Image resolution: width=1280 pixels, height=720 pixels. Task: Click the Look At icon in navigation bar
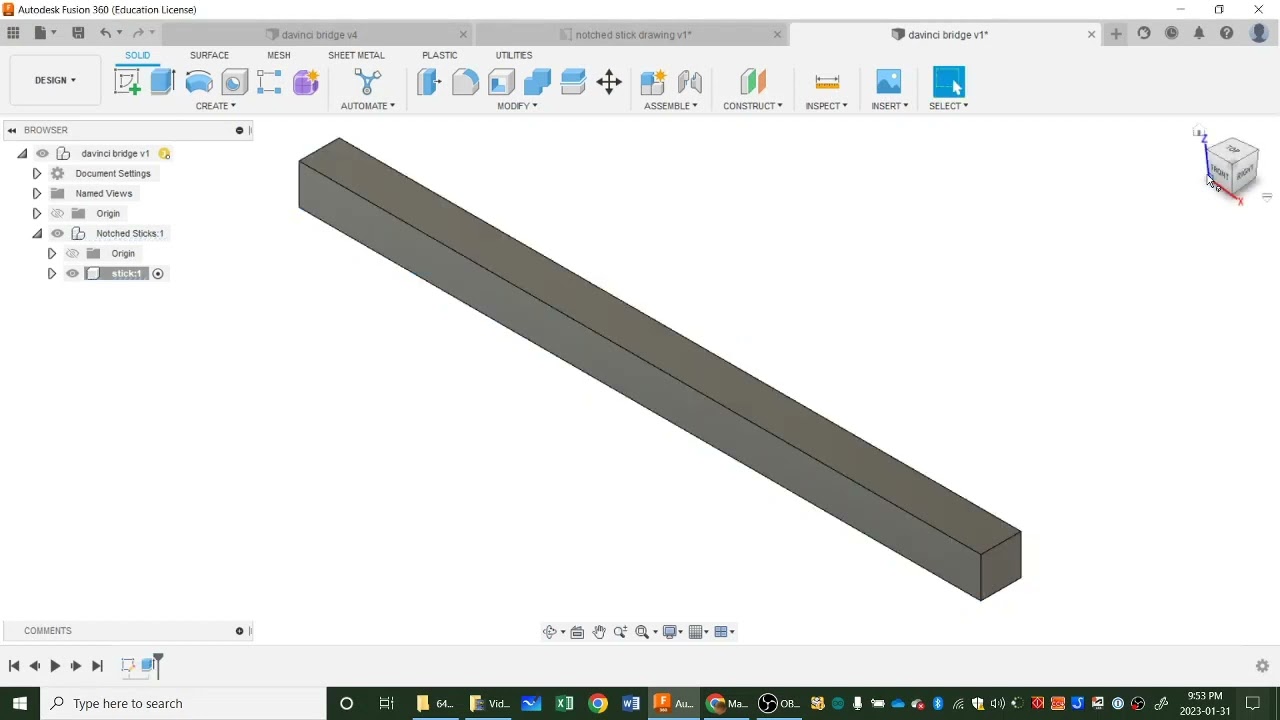click(x=577, y=632)
